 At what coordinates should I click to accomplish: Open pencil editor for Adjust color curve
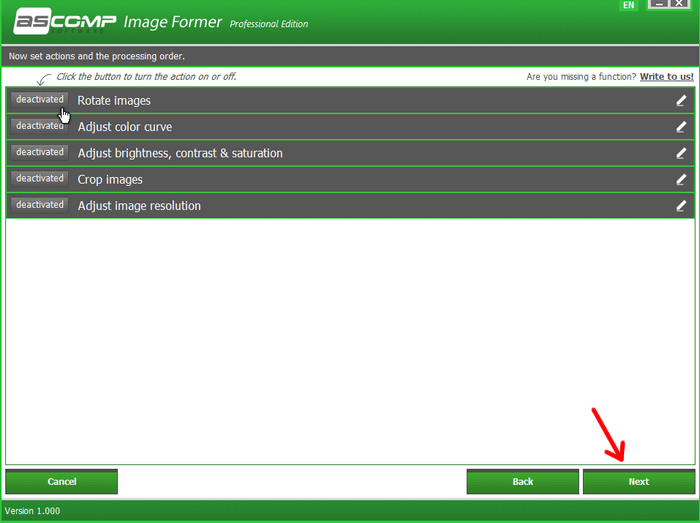pos(681,127)
